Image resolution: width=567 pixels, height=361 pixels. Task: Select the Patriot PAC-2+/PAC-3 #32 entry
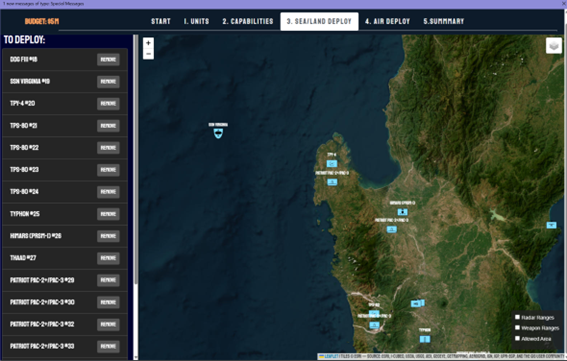(65, 324)
